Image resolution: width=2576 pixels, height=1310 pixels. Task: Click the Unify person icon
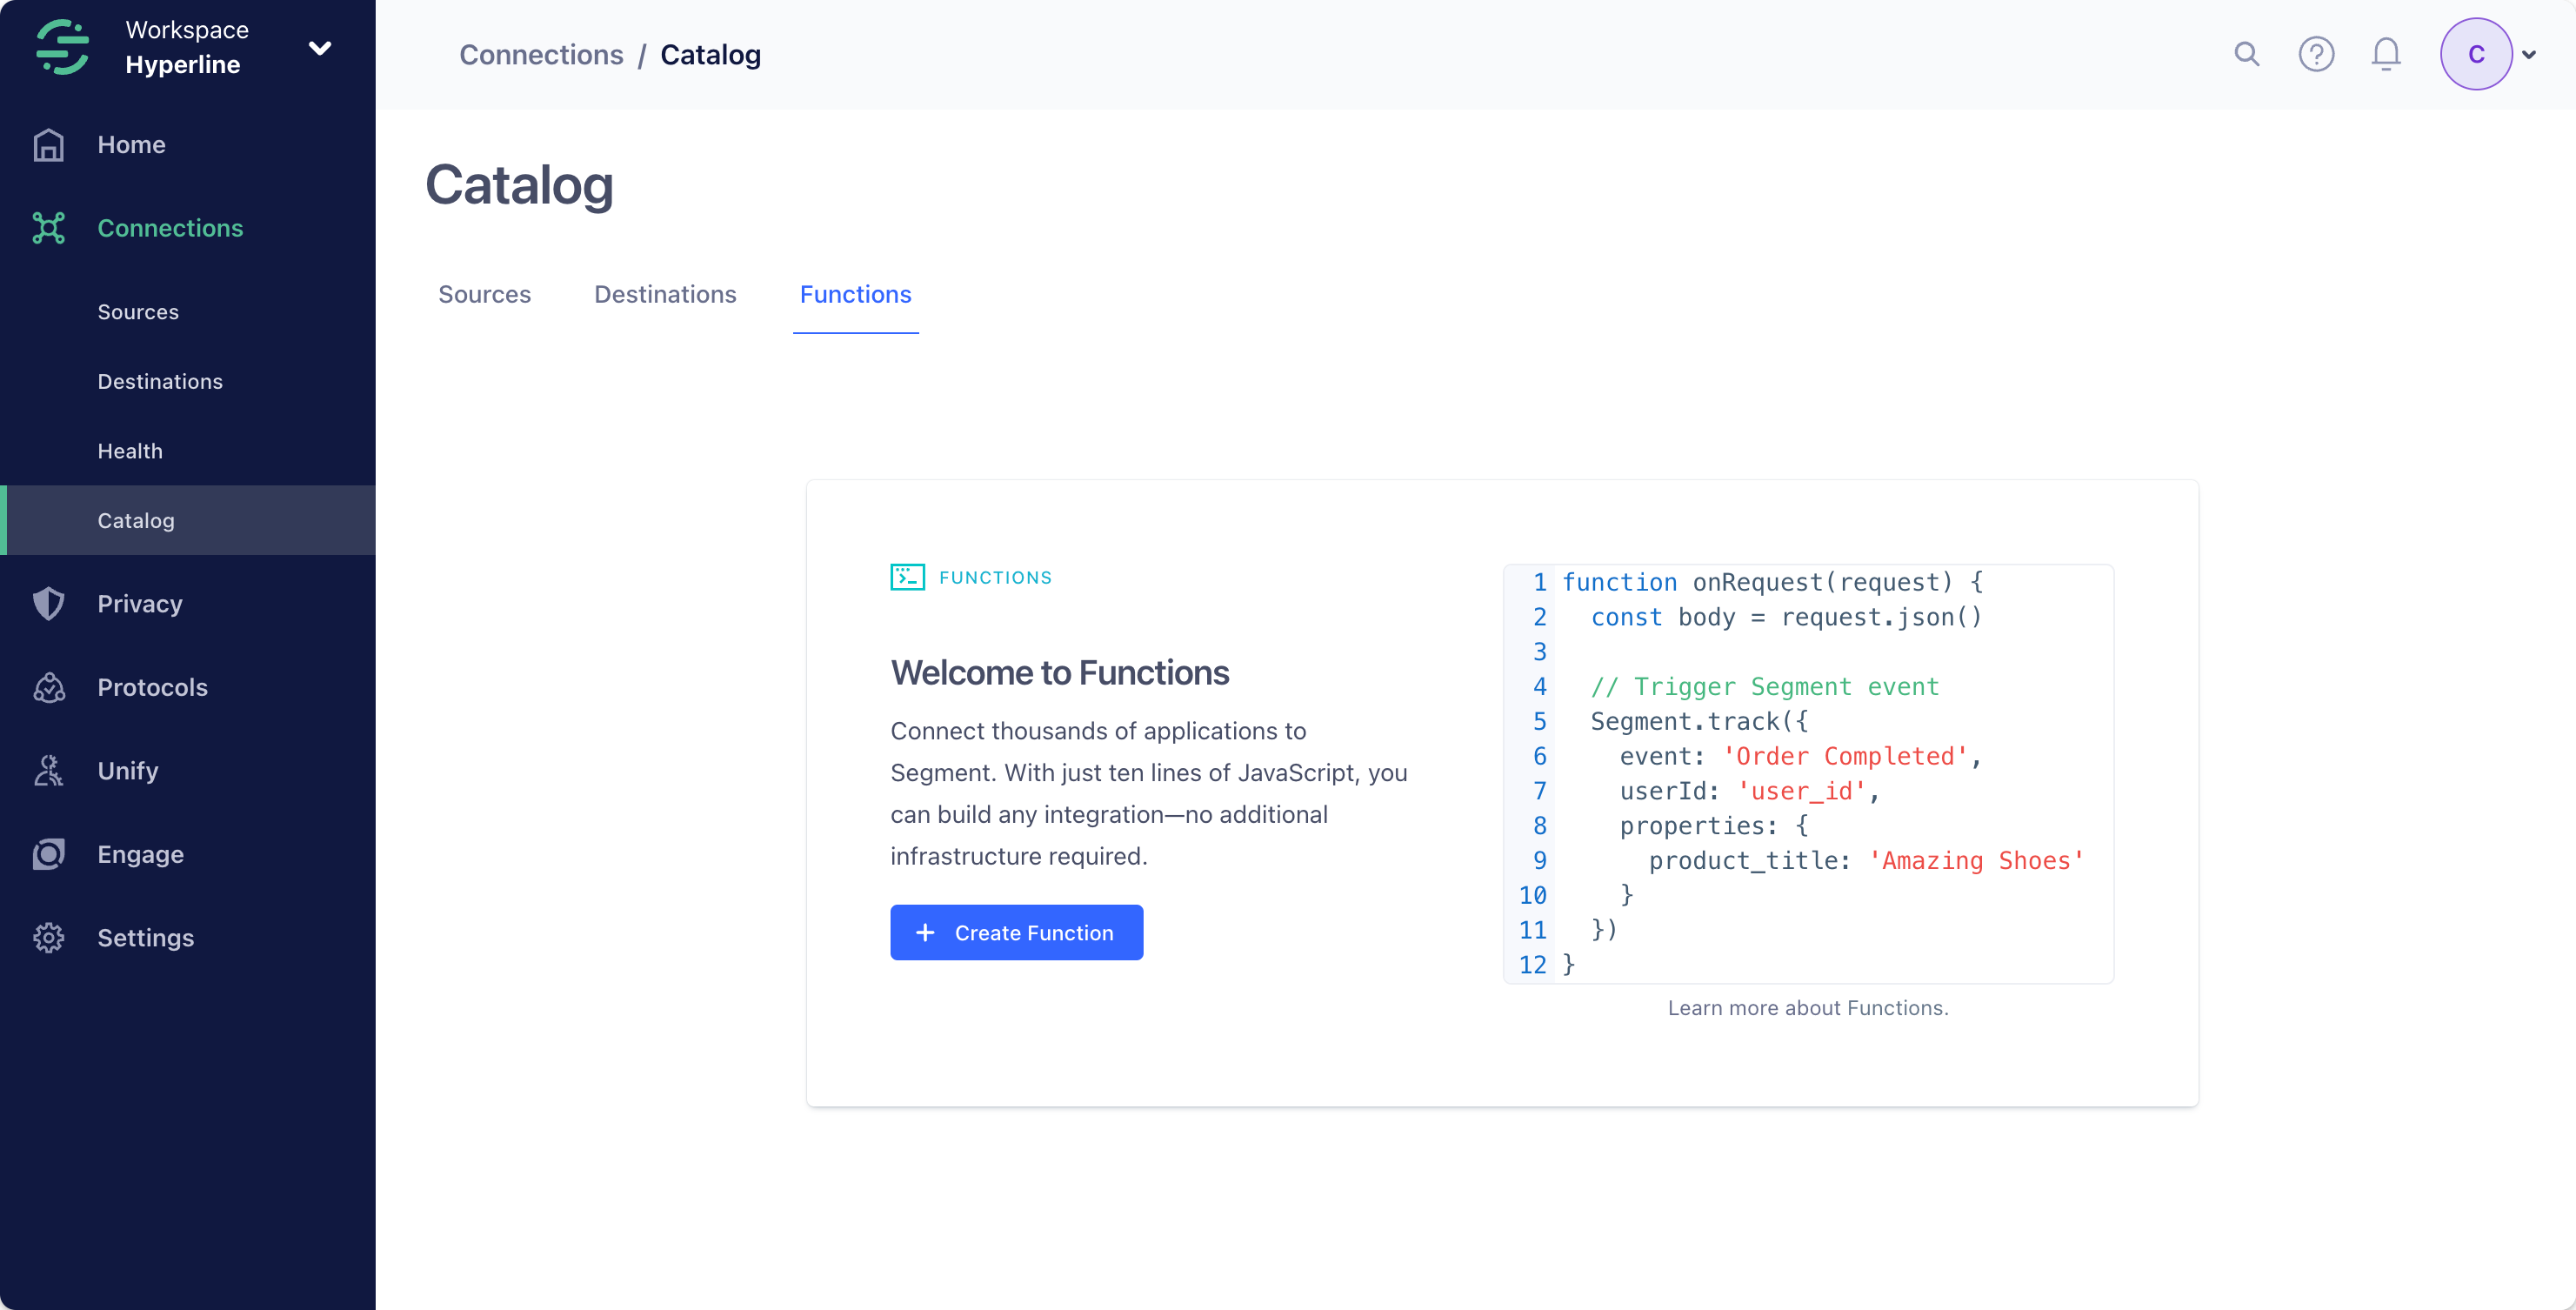(48, 771)
